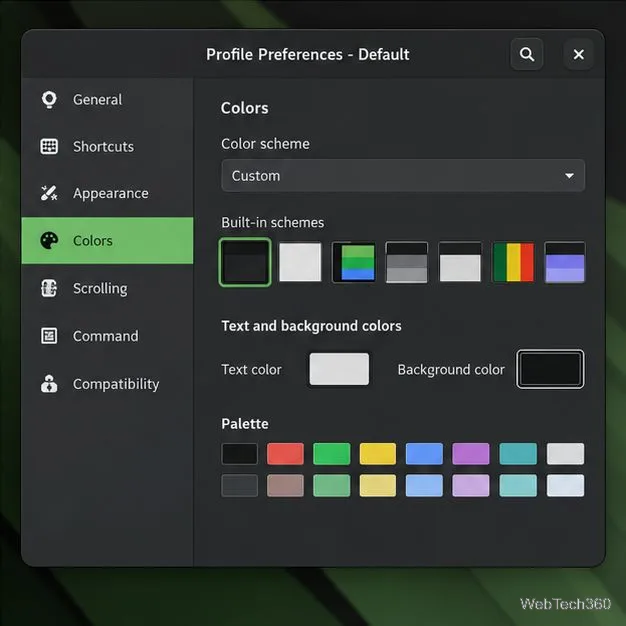Click the brownish-pink palette swatch

tap(285, 485)
